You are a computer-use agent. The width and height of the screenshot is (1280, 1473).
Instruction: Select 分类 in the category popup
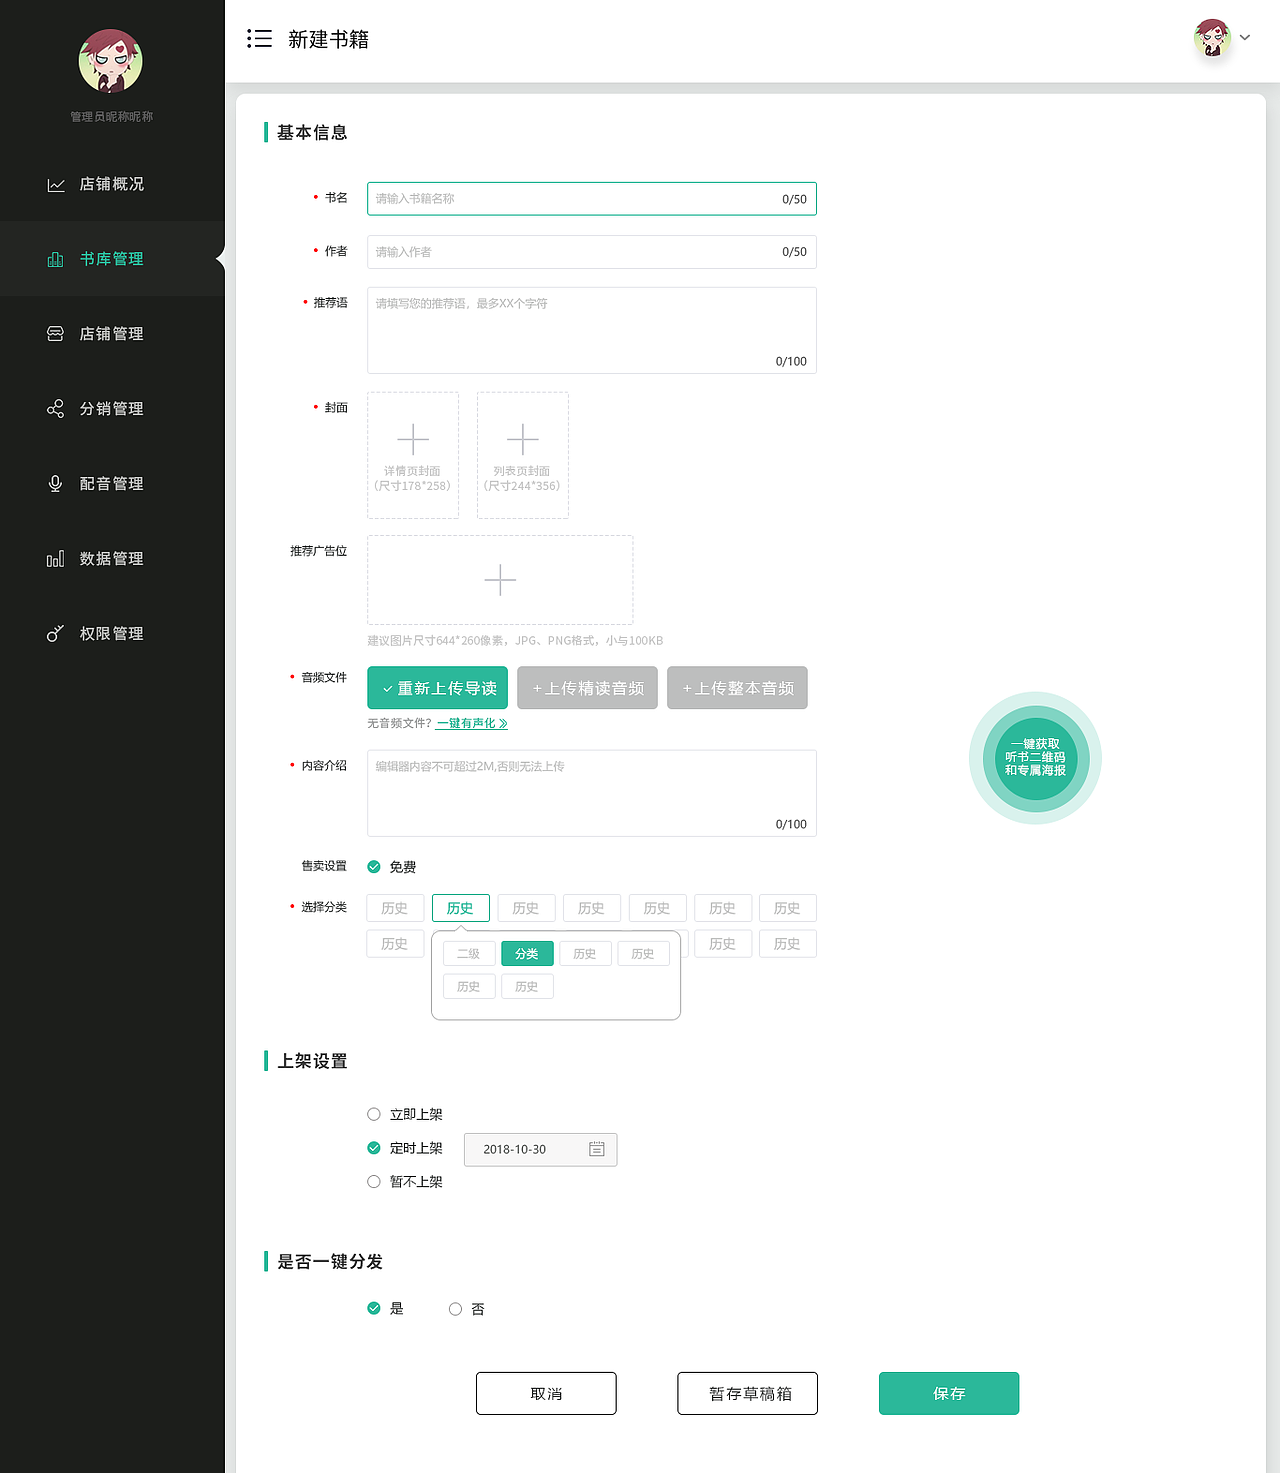point(527,953)
